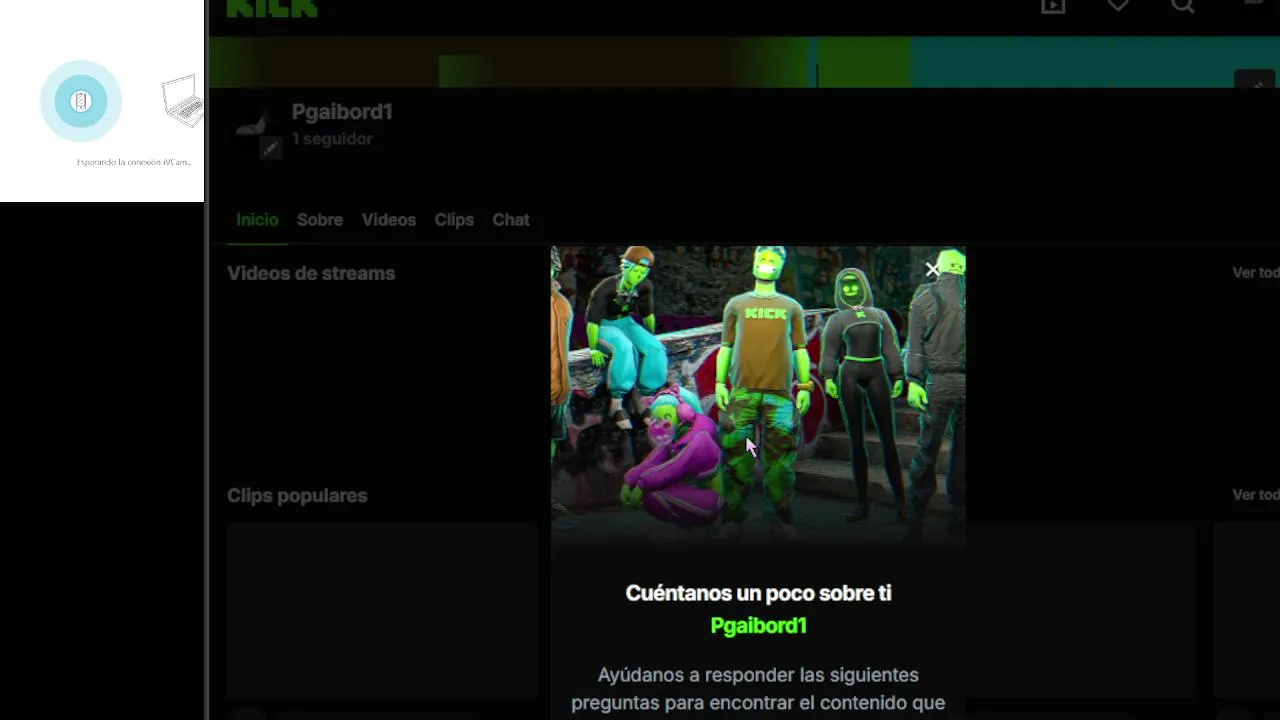Screen dimensions: 1280x720
Task: Open the heart favorites icon in header
Action: click(x=1118, y=6)
